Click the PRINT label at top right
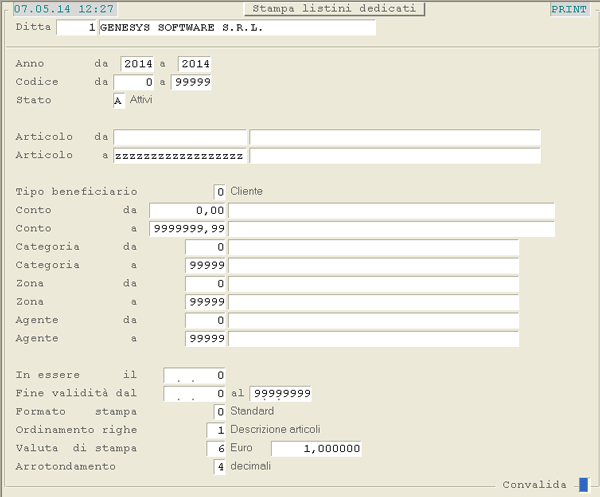This screenshot has width=600, height=497. 569,9
